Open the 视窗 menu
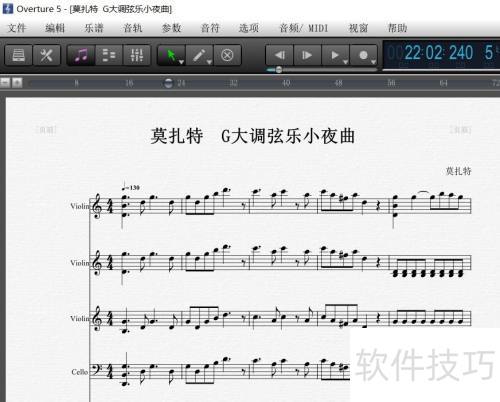Image resolution: width=500 pixels, height=402 pixels. [x=358, y=28]
